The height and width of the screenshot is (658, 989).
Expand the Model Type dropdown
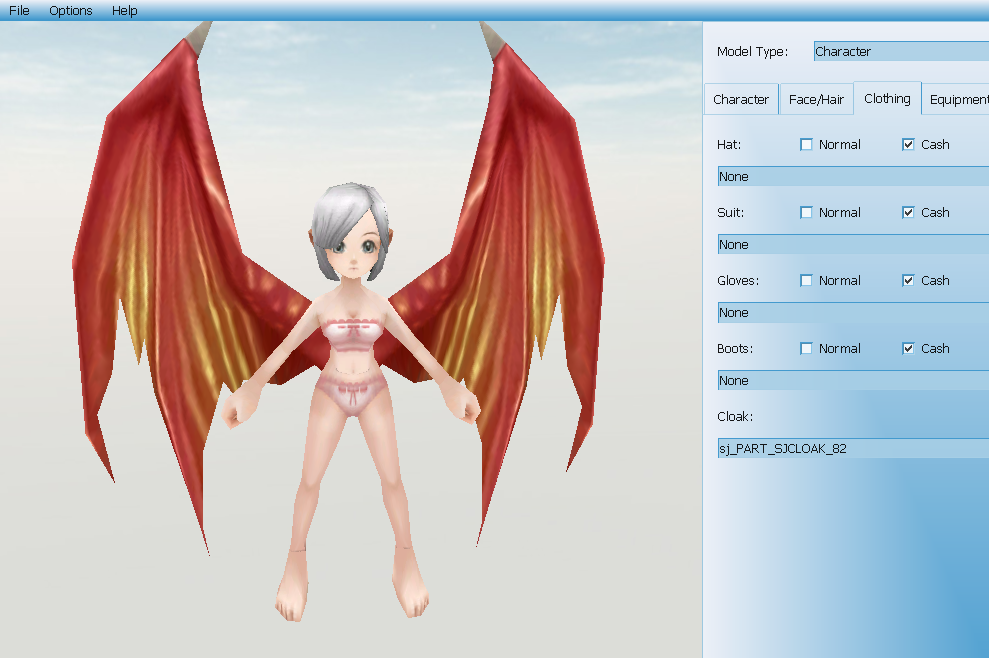pos(900,51)
